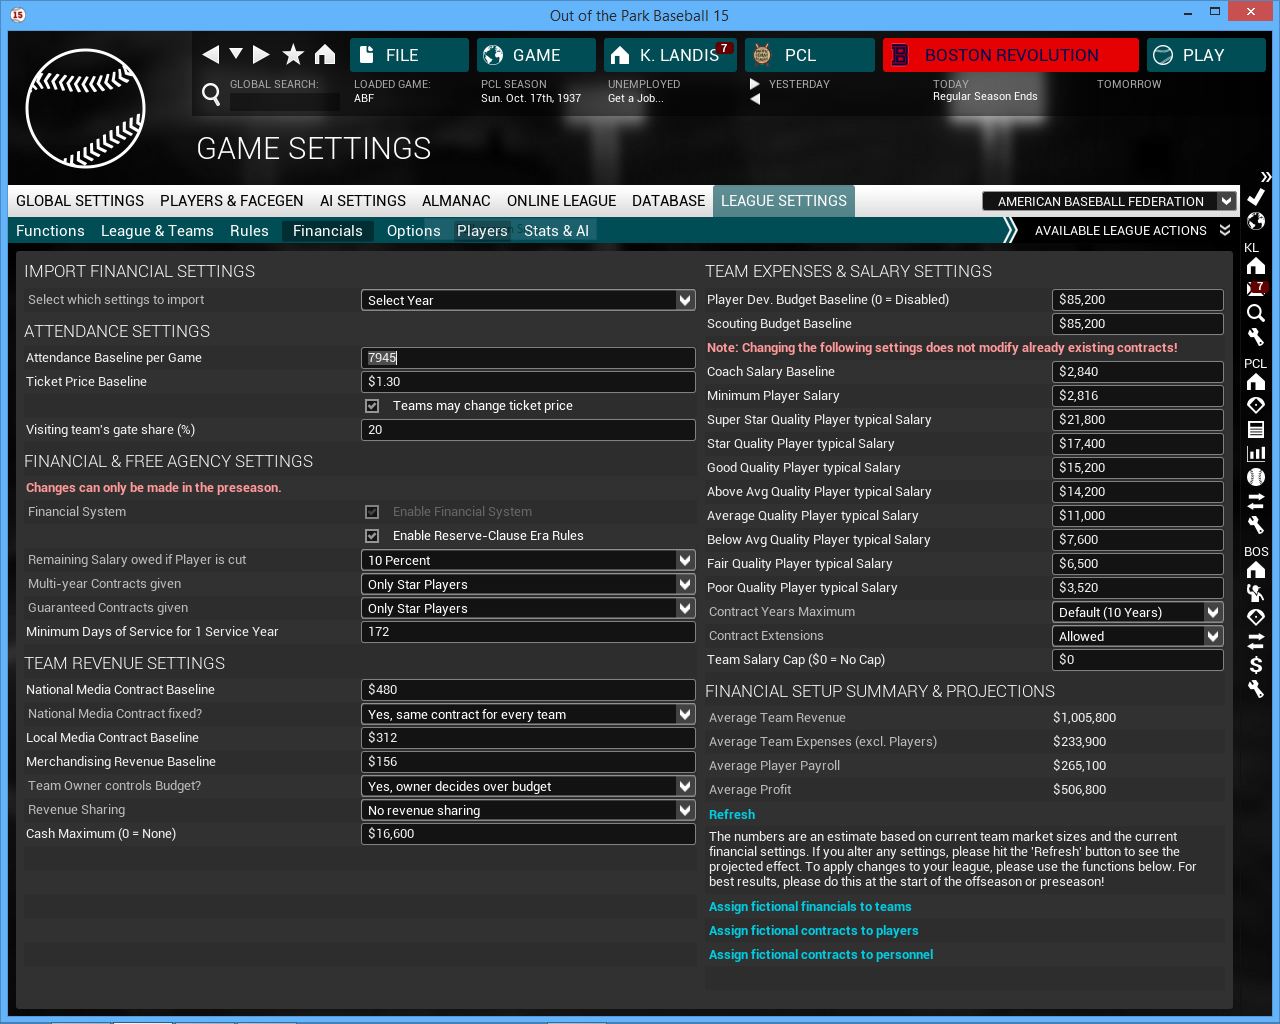The width and height of the screenshot is (1280, 1024).
Task: Open the KL mail icon with 7 badge
Action: pyautogui.click(x=1256, y=289)
